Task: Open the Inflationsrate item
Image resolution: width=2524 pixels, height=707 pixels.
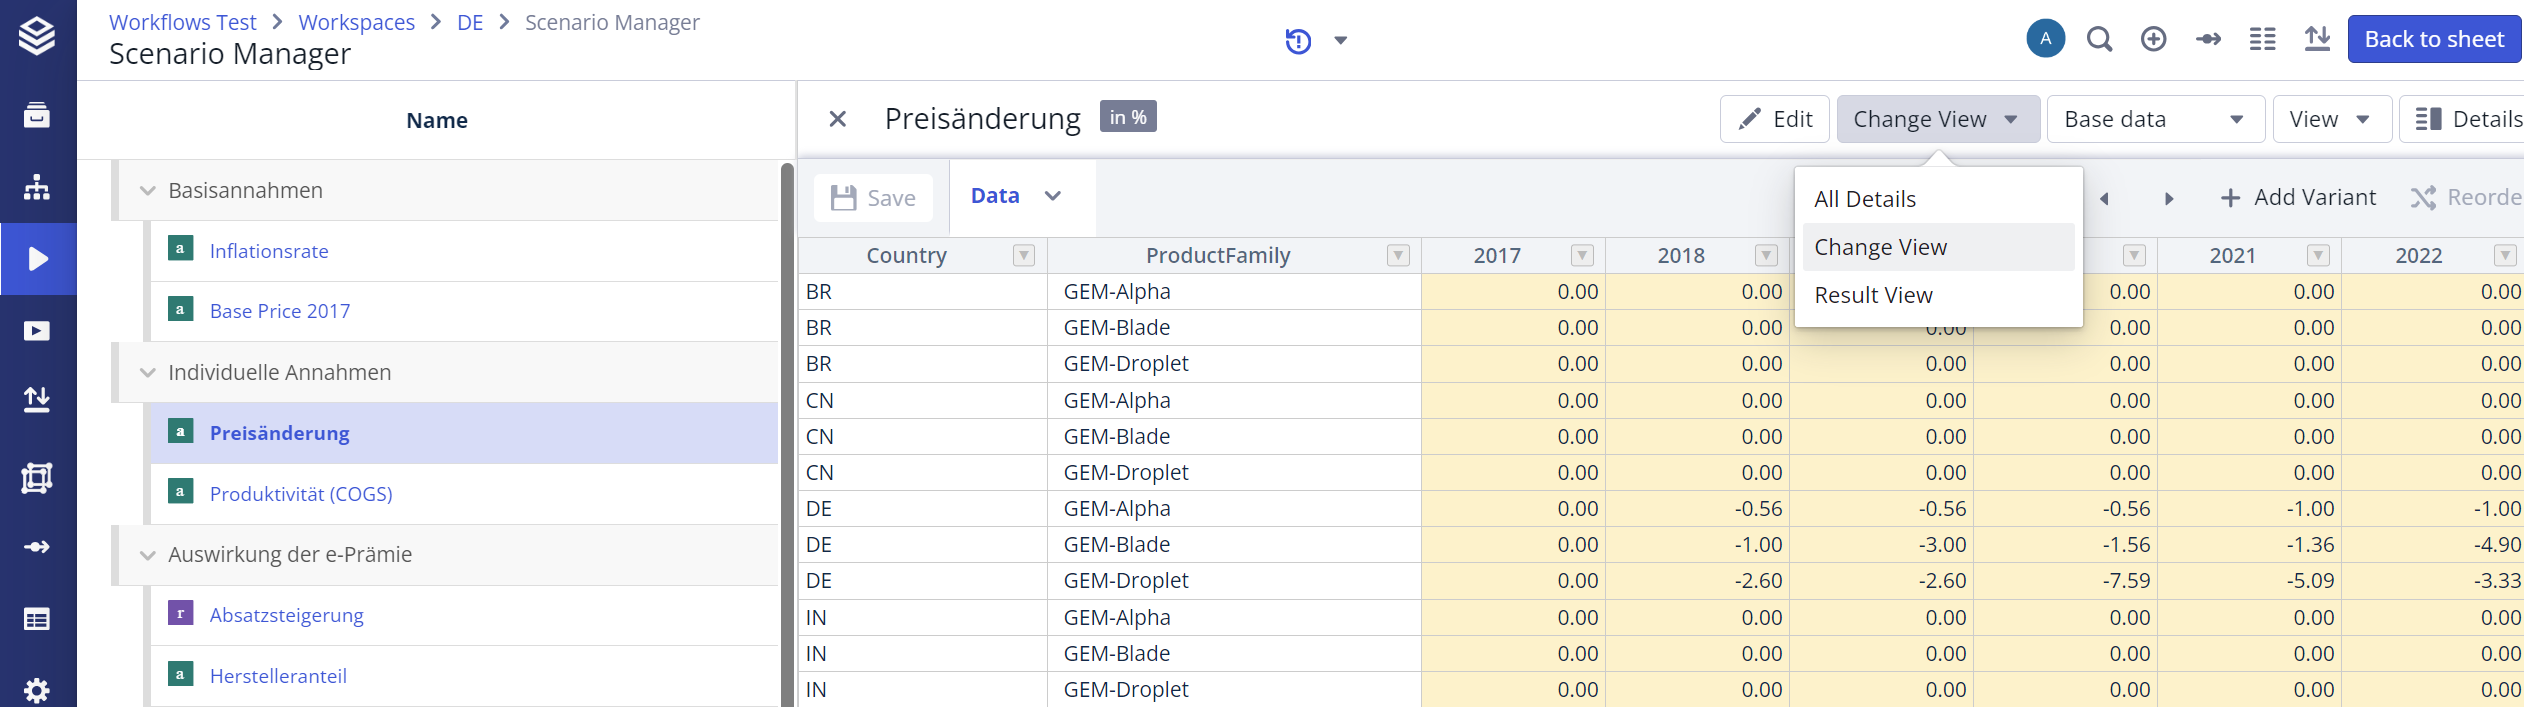Action: click(x=269, y=251)
